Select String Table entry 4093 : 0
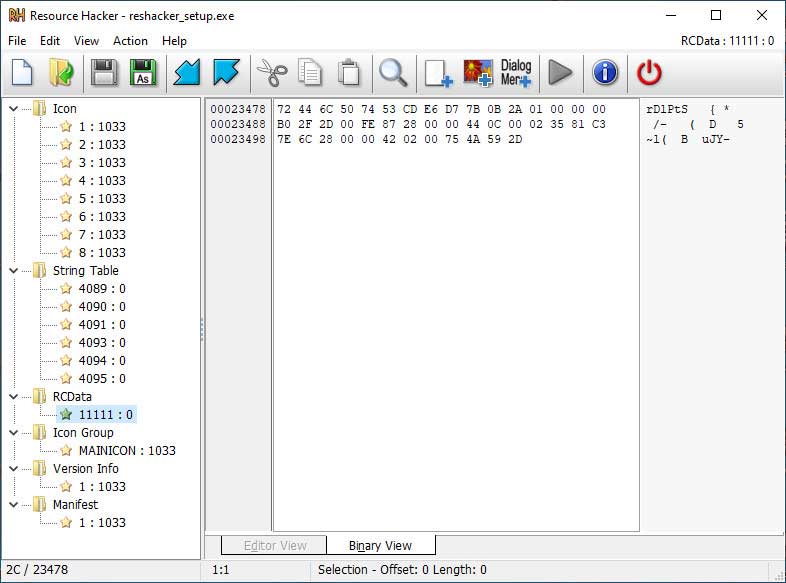 pos(102,343)
